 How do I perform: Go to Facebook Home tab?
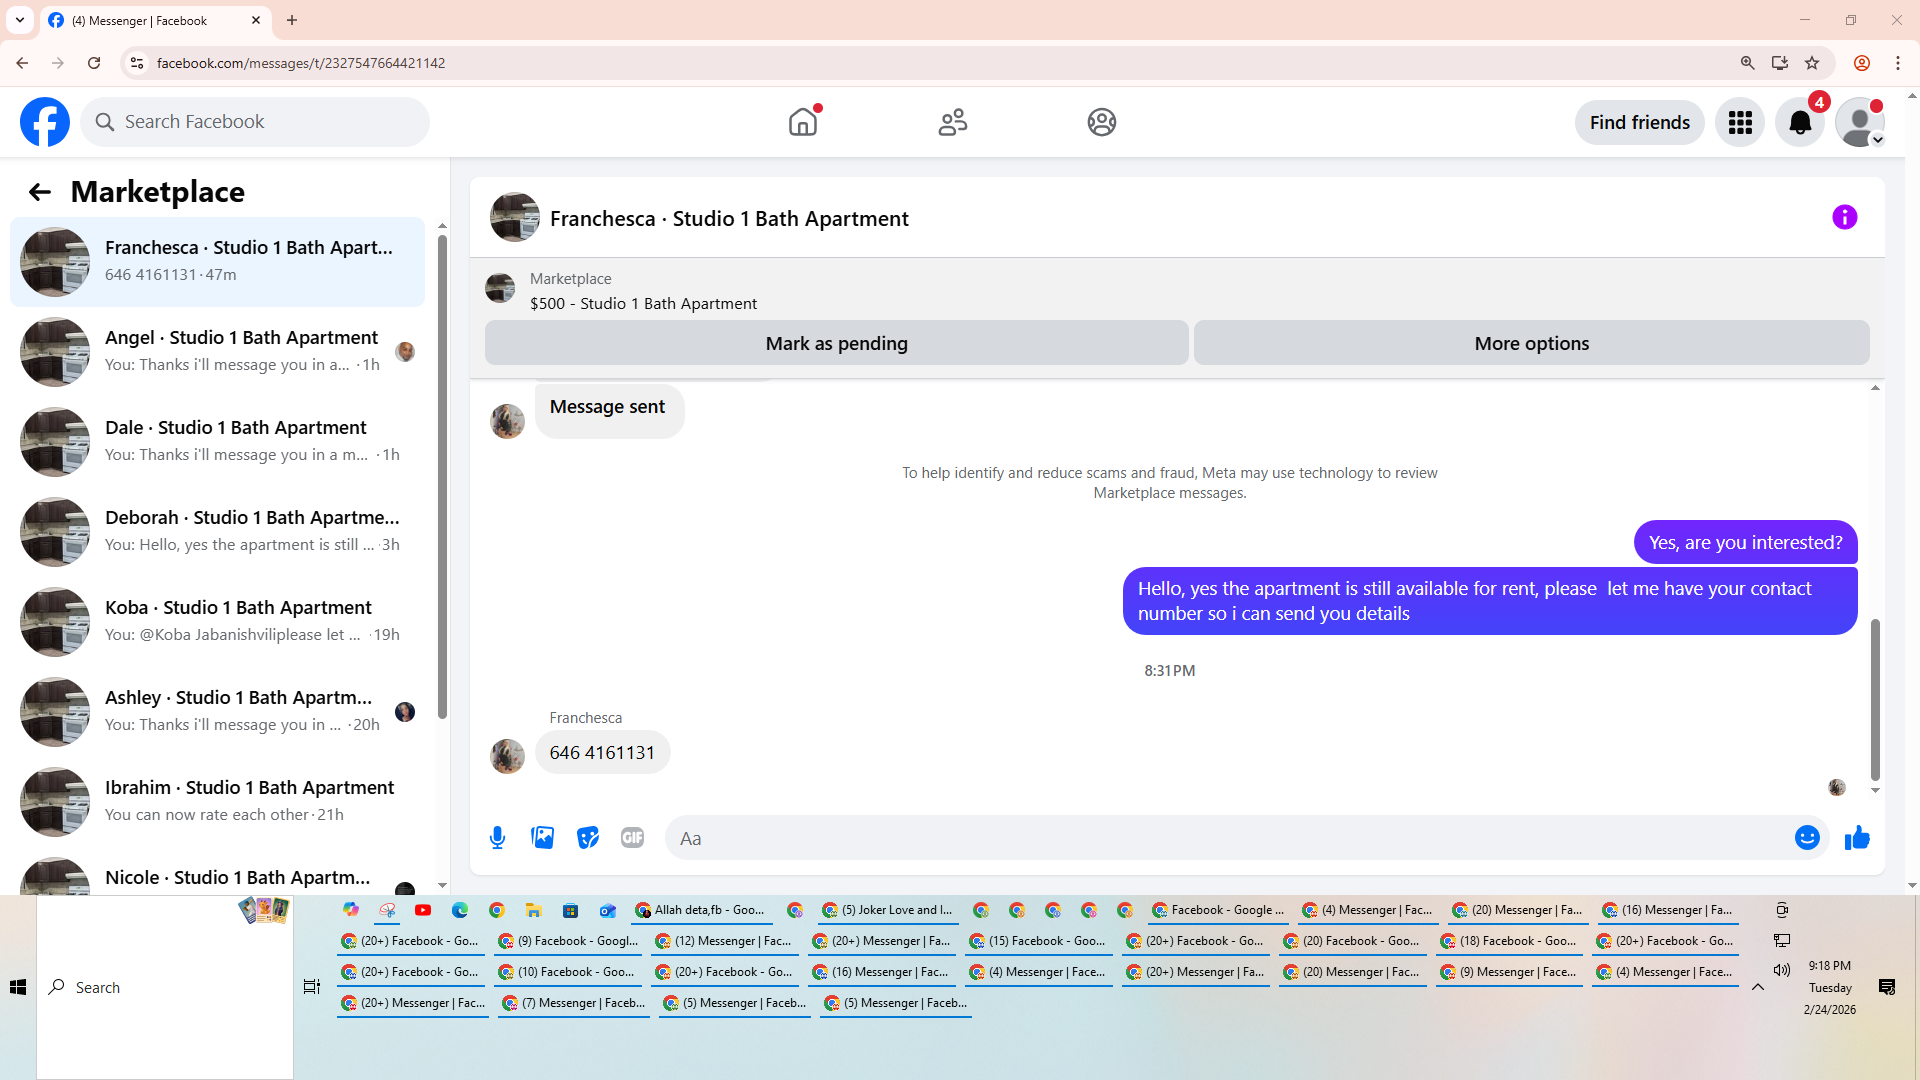point(802,122)
